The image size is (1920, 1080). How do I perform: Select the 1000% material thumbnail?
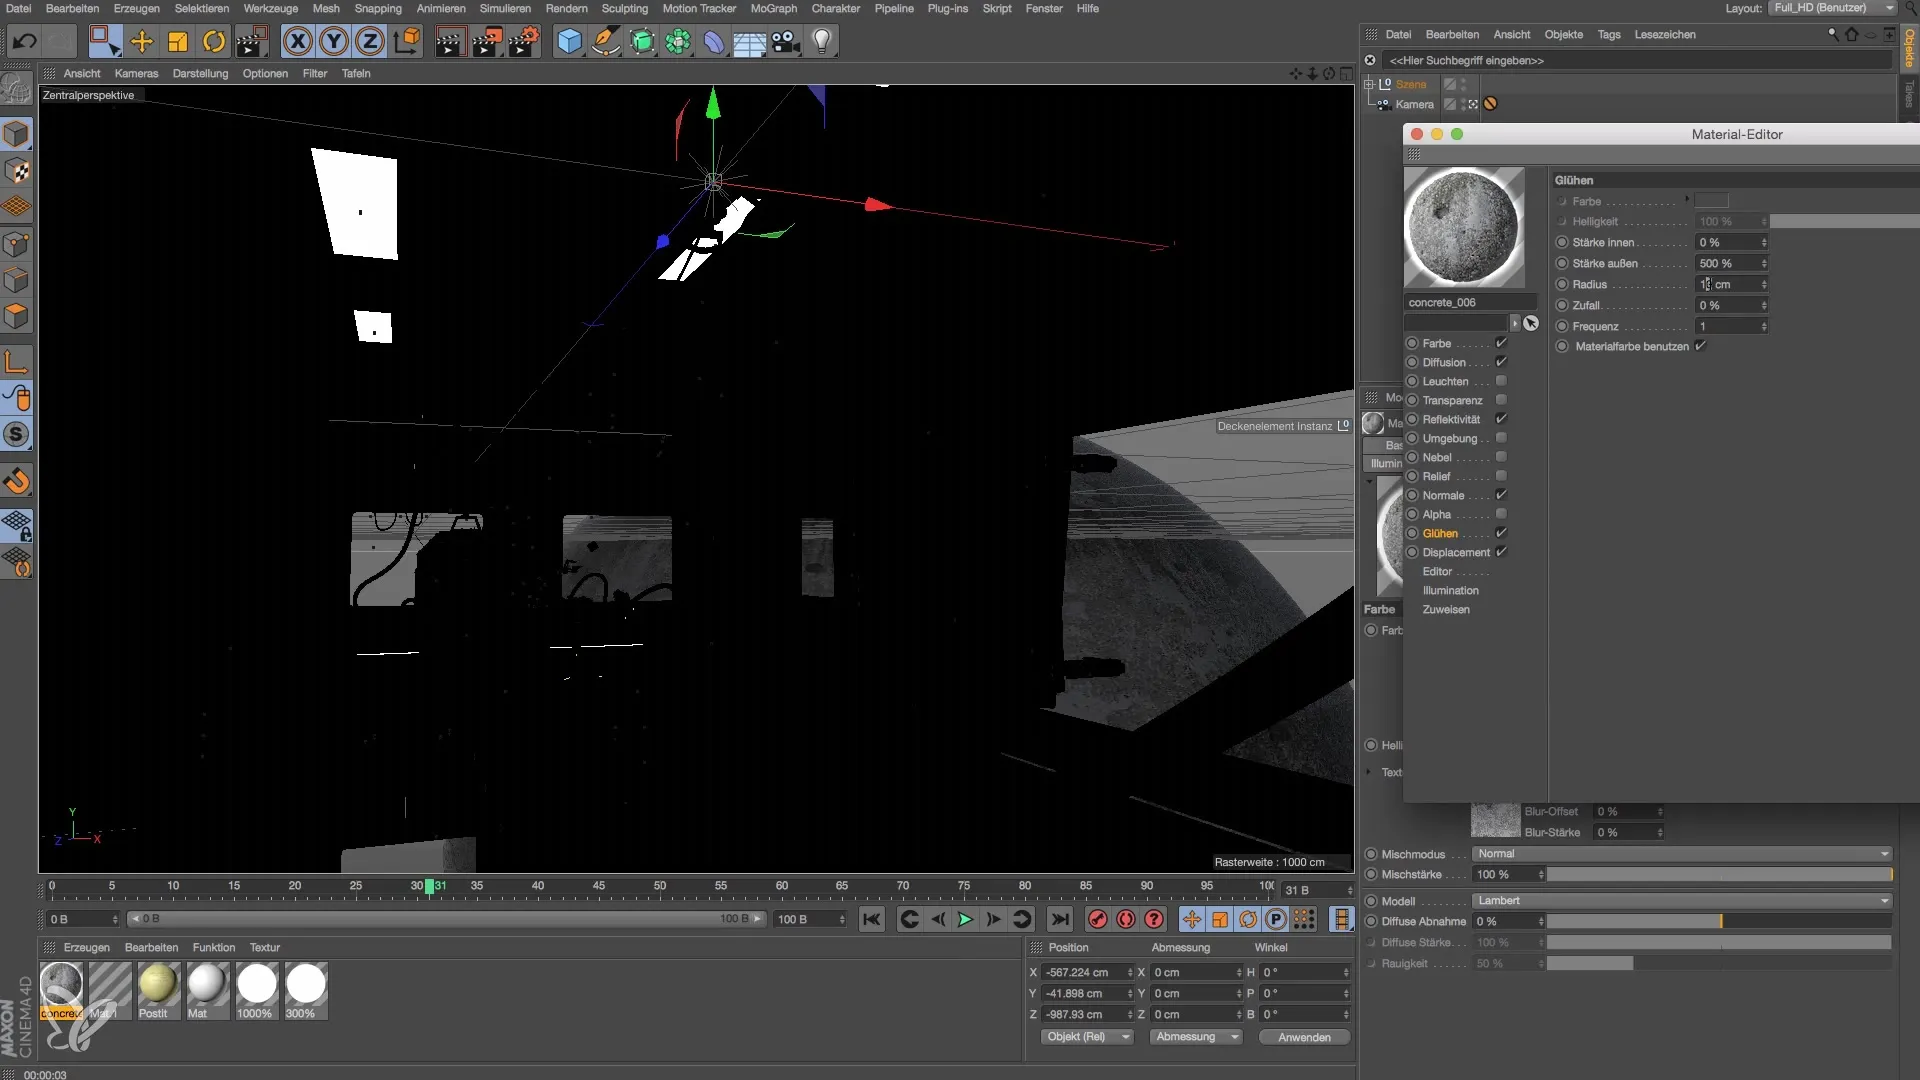257,984
